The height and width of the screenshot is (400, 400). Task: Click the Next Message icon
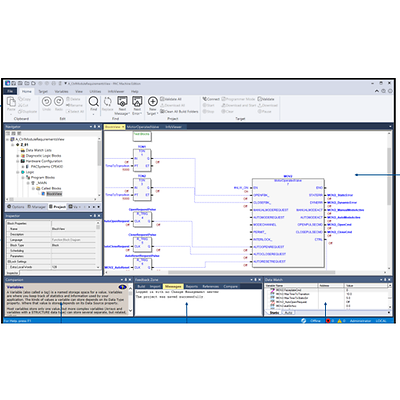coord(122,101)
